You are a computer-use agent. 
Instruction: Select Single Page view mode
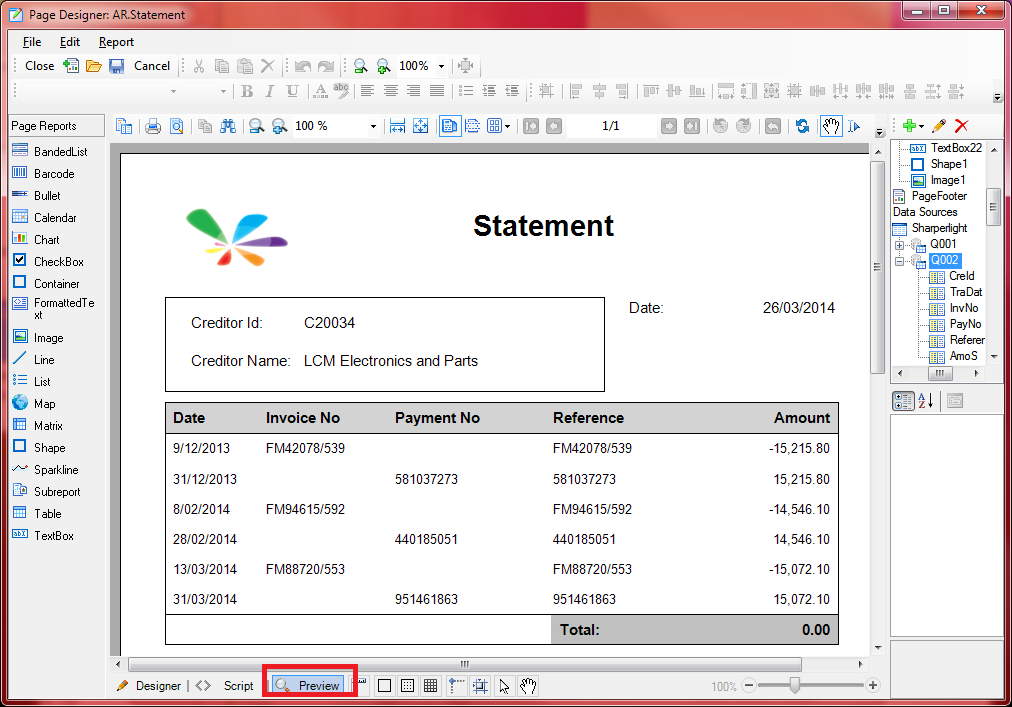coord(449,127)
